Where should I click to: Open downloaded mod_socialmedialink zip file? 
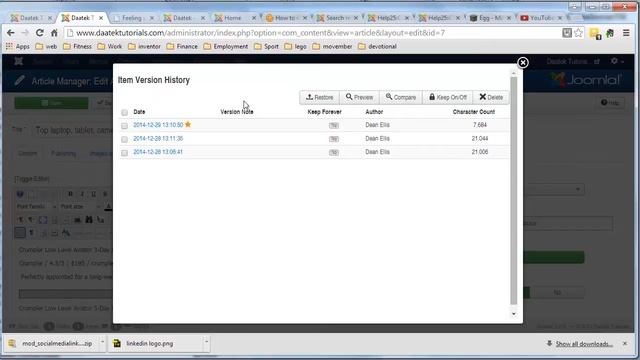pos(51,344)
